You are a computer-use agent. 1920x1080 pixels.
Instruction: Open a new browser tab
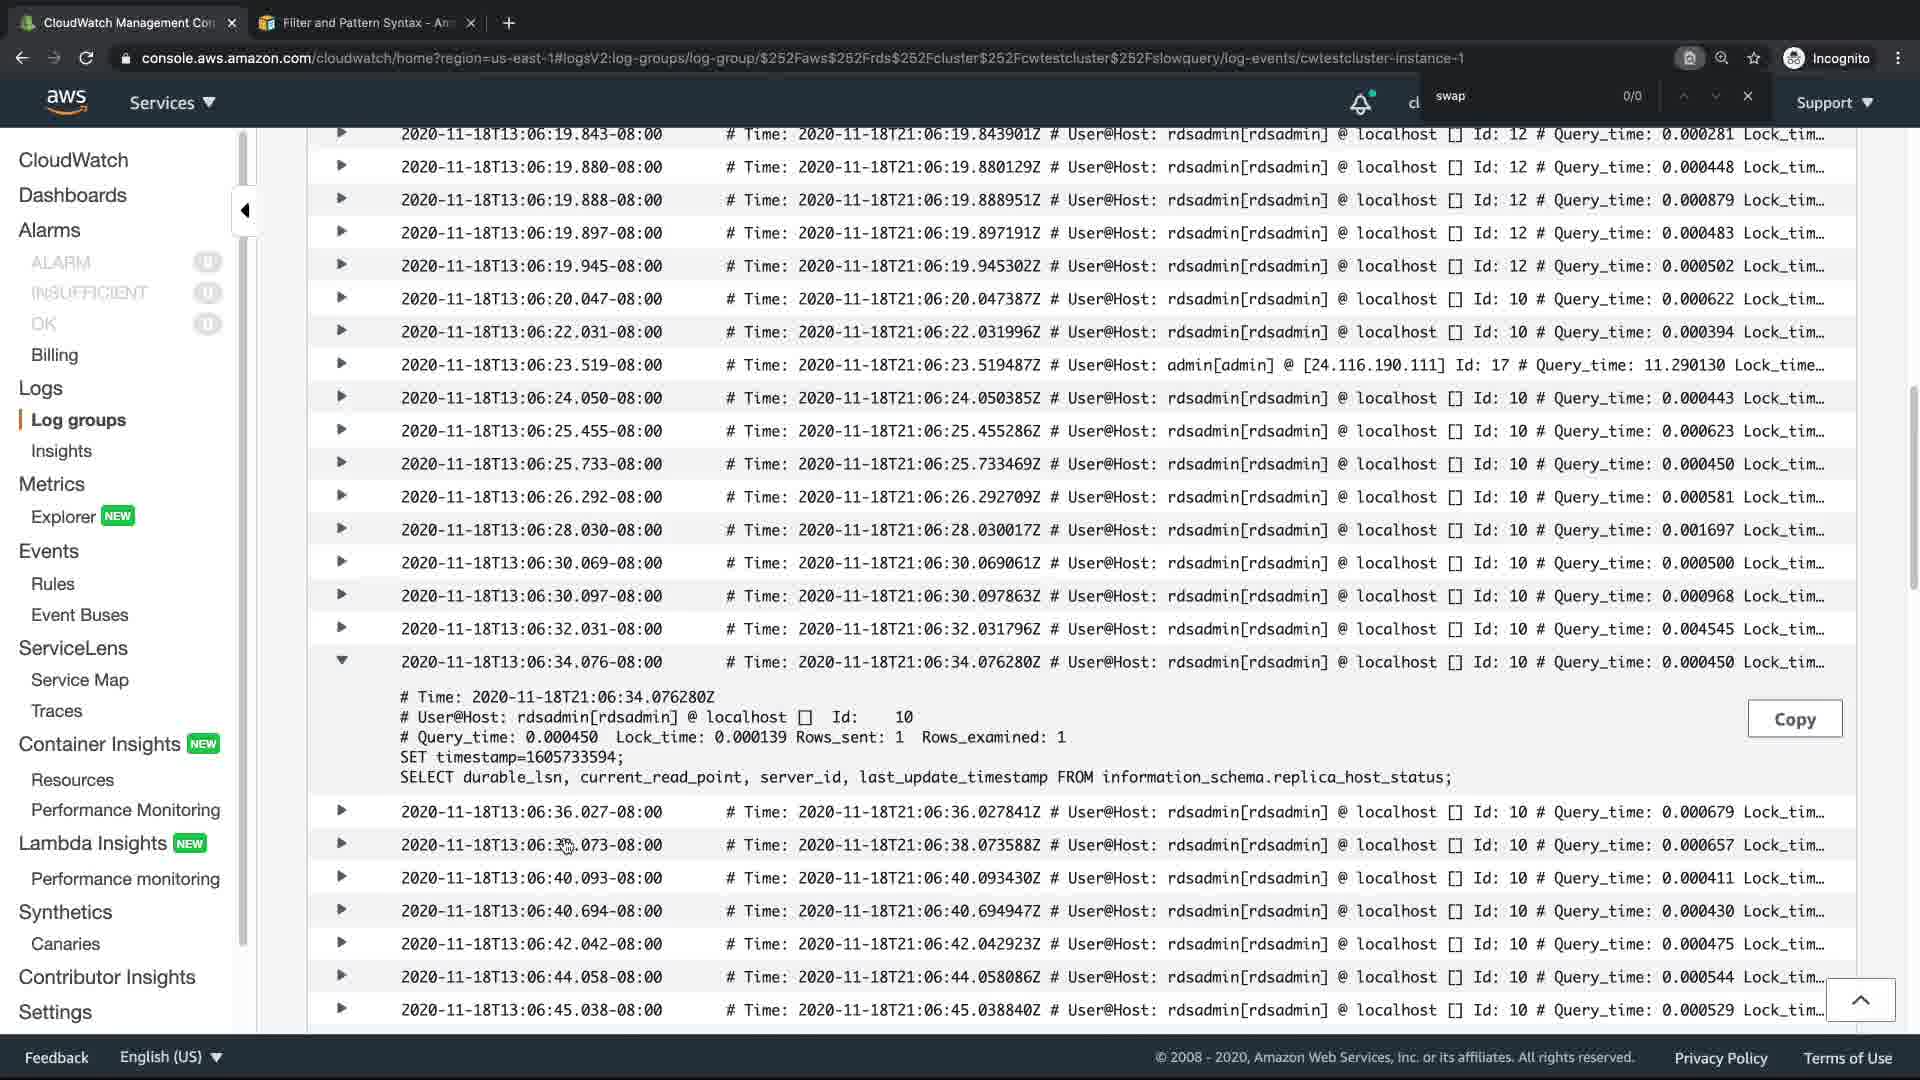point(508,22)
